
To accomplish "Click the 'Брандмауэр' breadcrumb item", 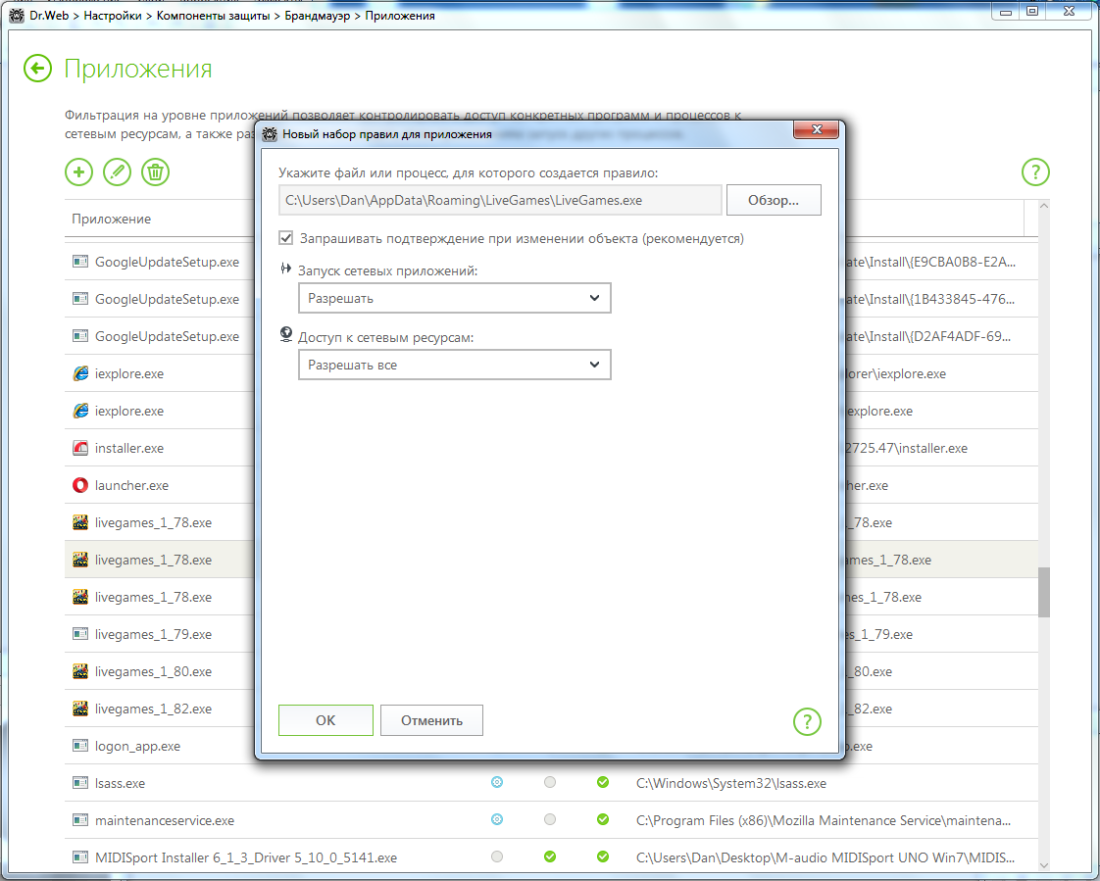I will [317, 15].
